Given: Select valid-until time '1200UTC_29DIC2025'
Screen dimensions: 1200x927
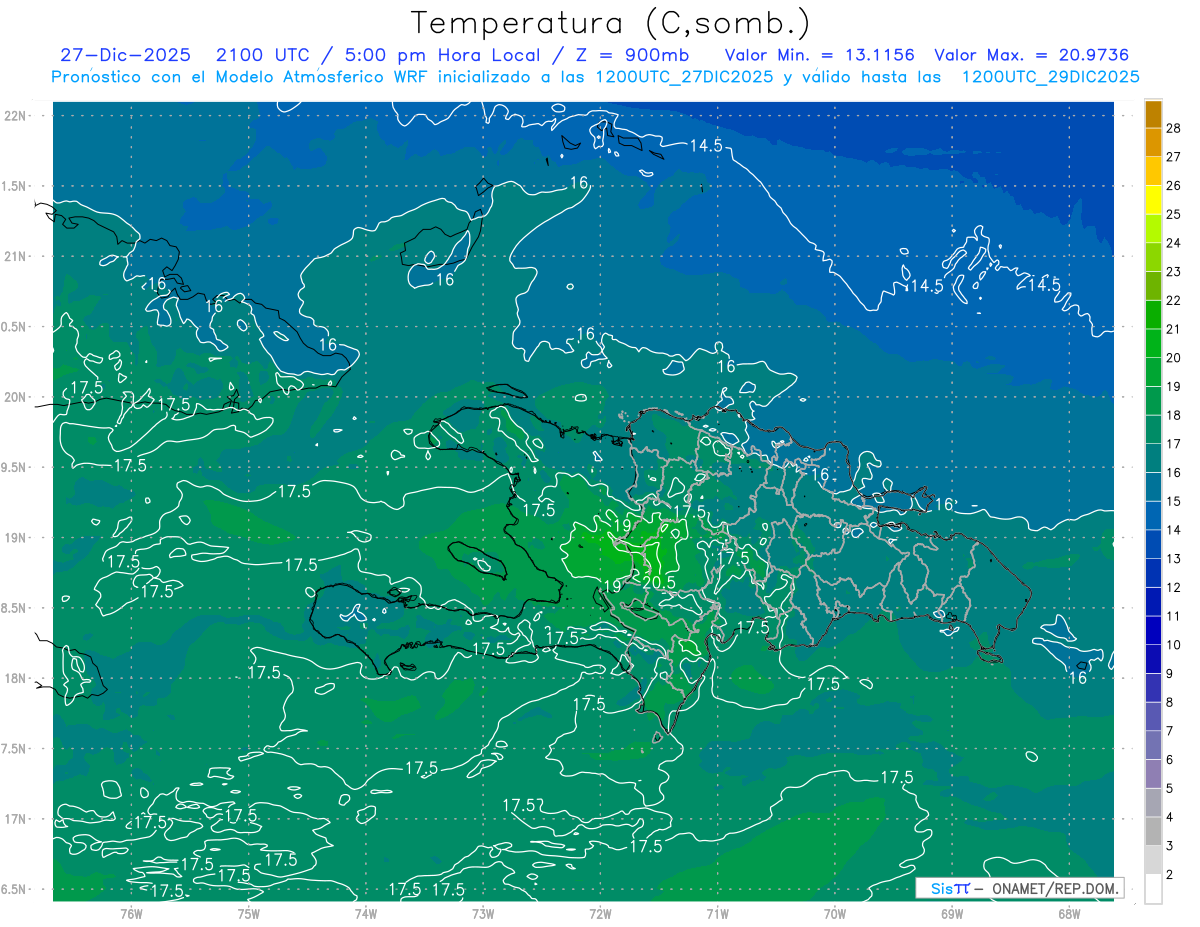Looking at the screenshot, I should (x=1050, y=77).
